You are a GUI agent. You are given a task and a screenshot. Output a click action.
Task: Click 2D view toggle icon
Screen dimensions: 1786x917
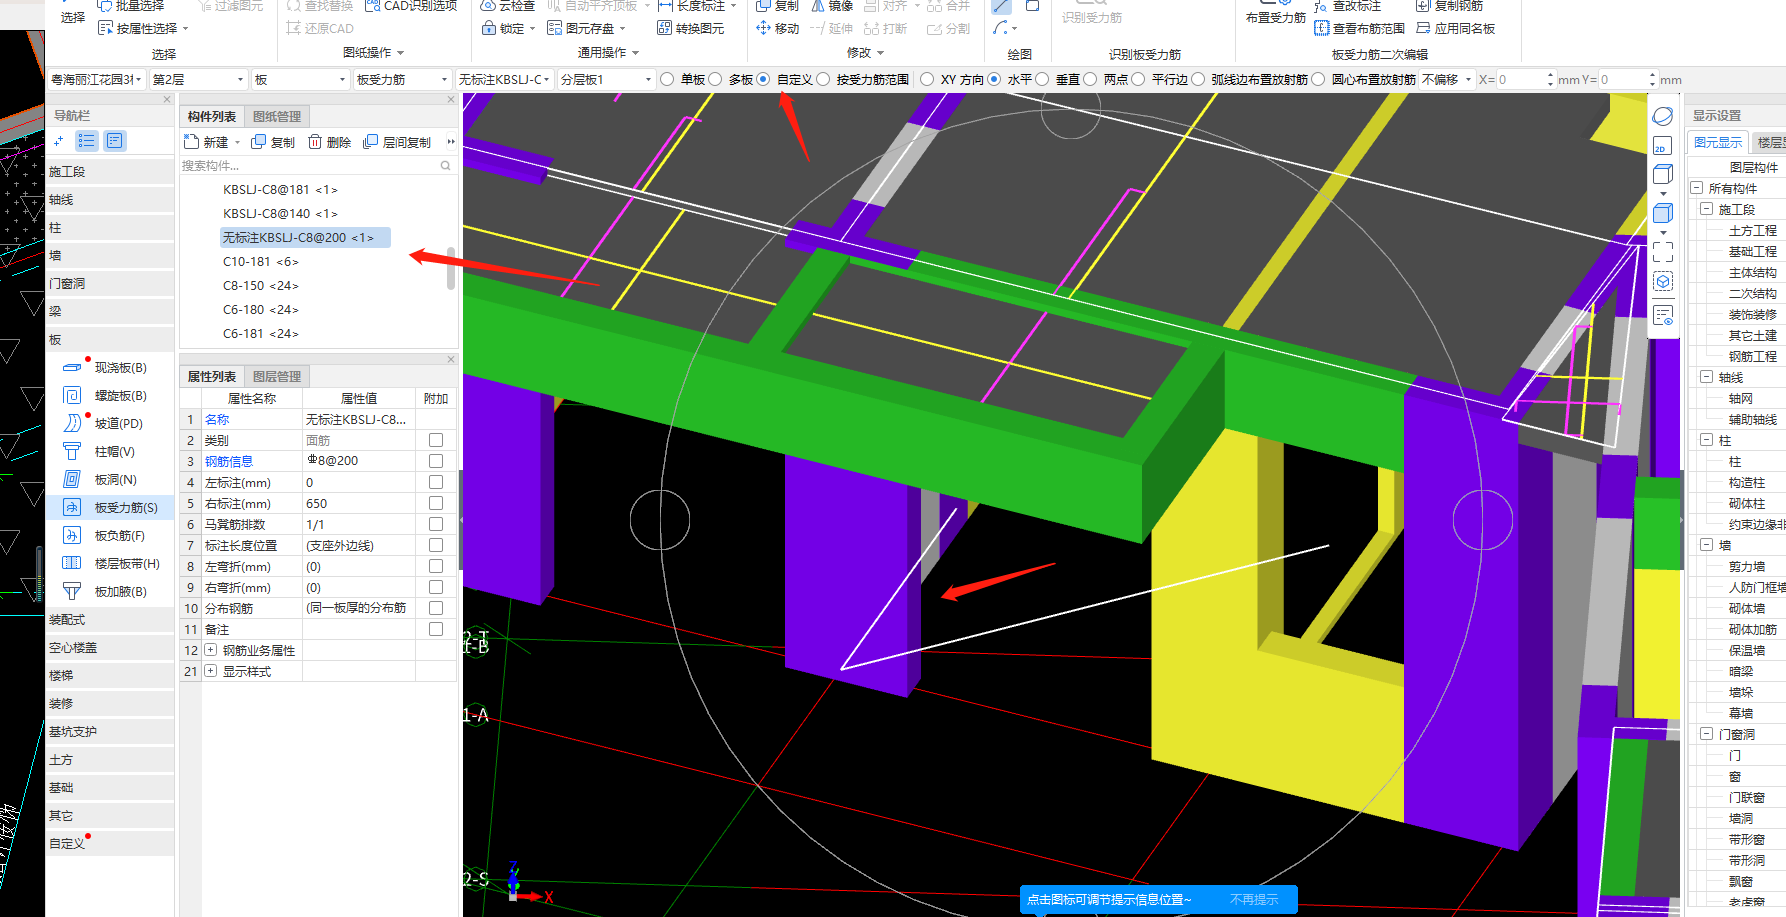[1662, 146]
